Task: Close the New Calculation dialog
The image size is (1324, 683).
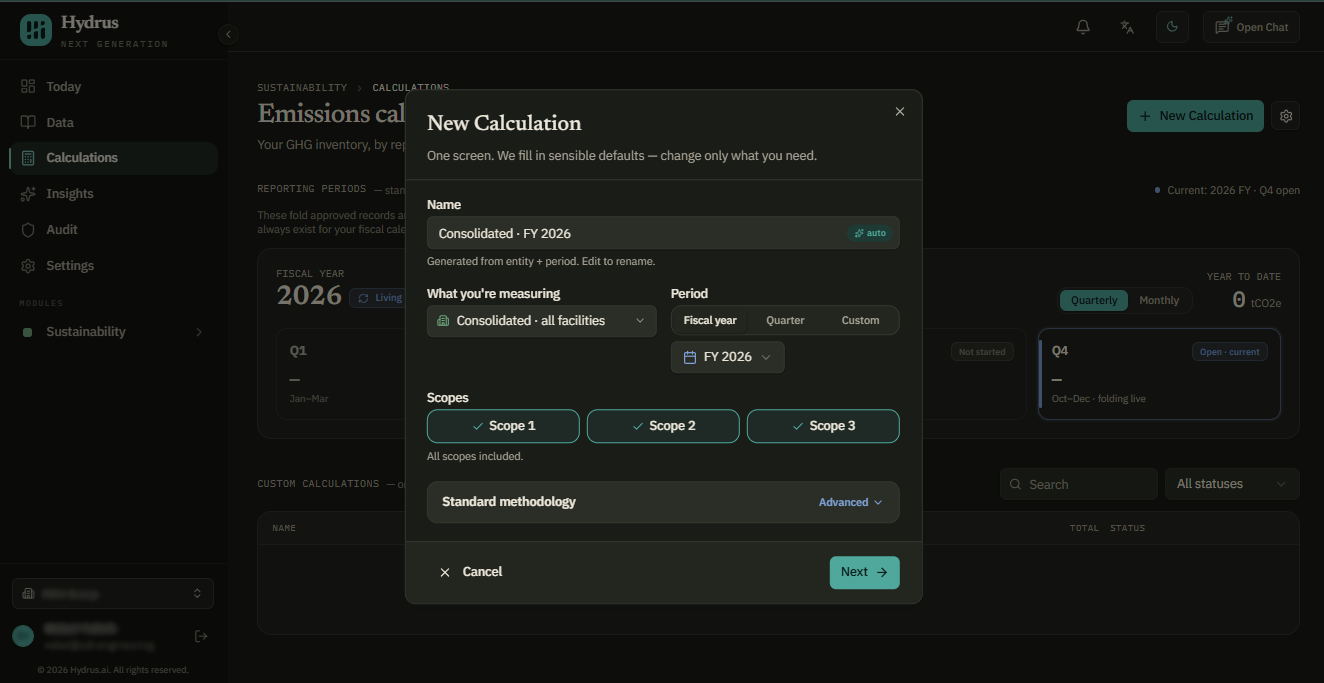Action: pos(900,112)
